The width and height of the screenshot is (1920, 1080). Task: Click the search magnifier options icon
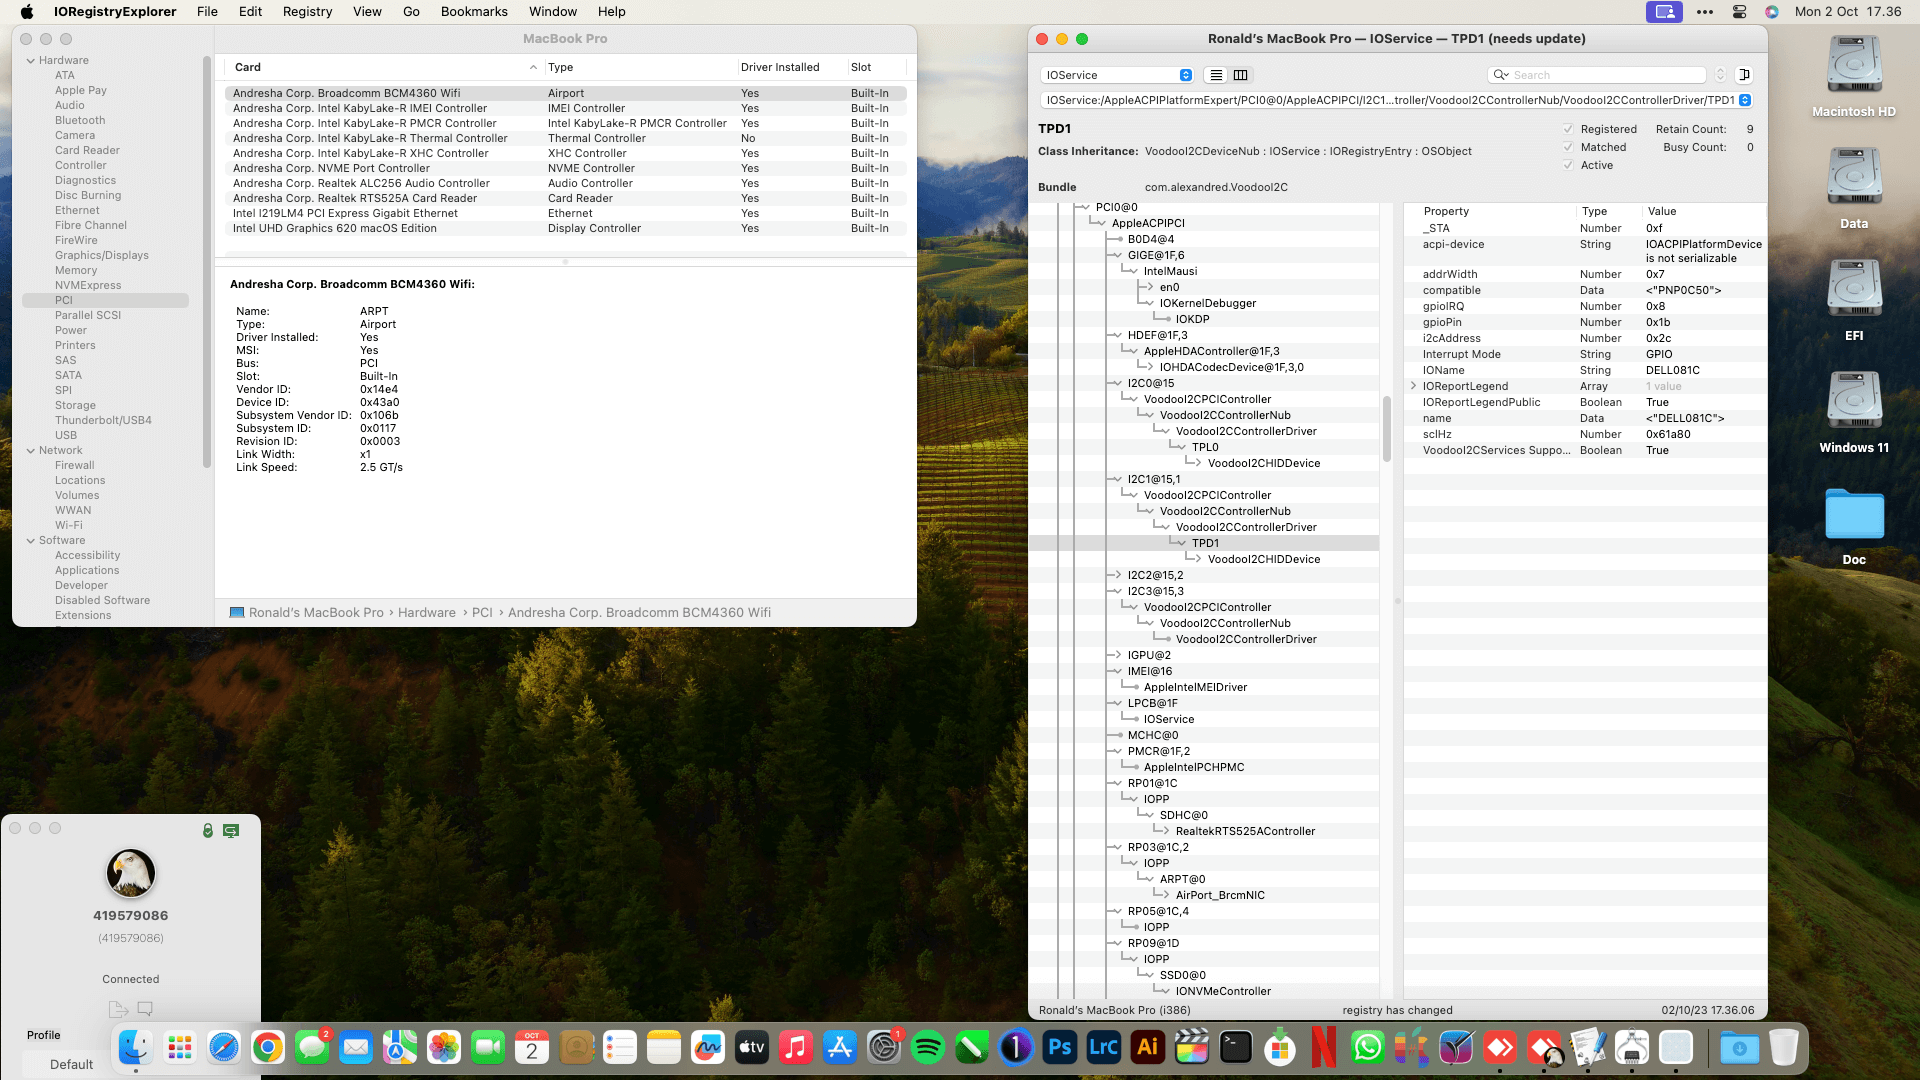click(1500, 75)
